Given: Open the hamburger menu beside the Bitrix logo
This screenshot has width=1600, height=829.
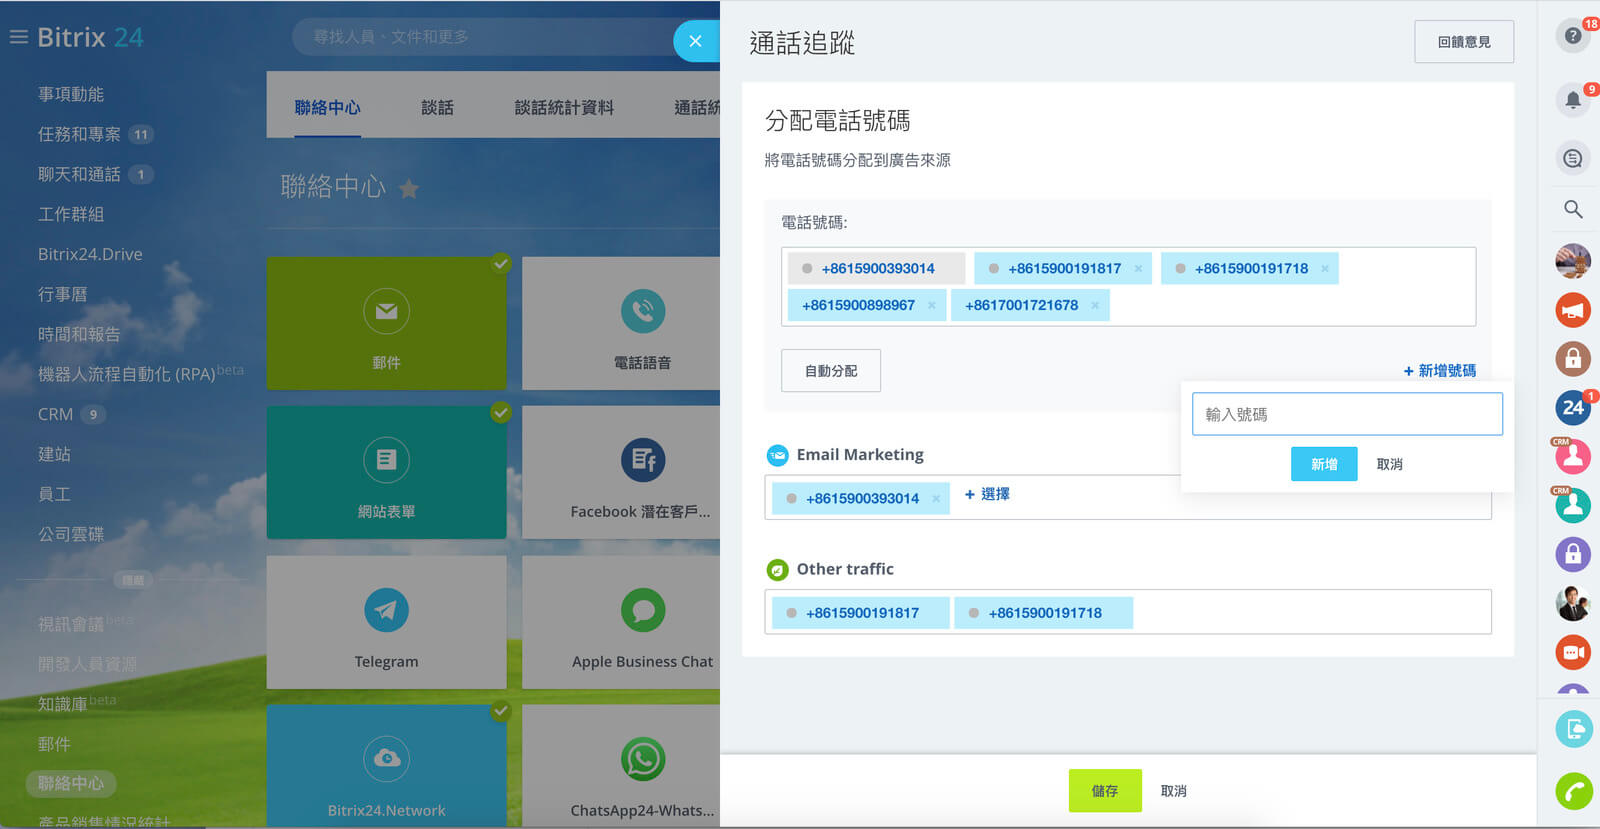Looking at the screenshot, I should [18, 37].
